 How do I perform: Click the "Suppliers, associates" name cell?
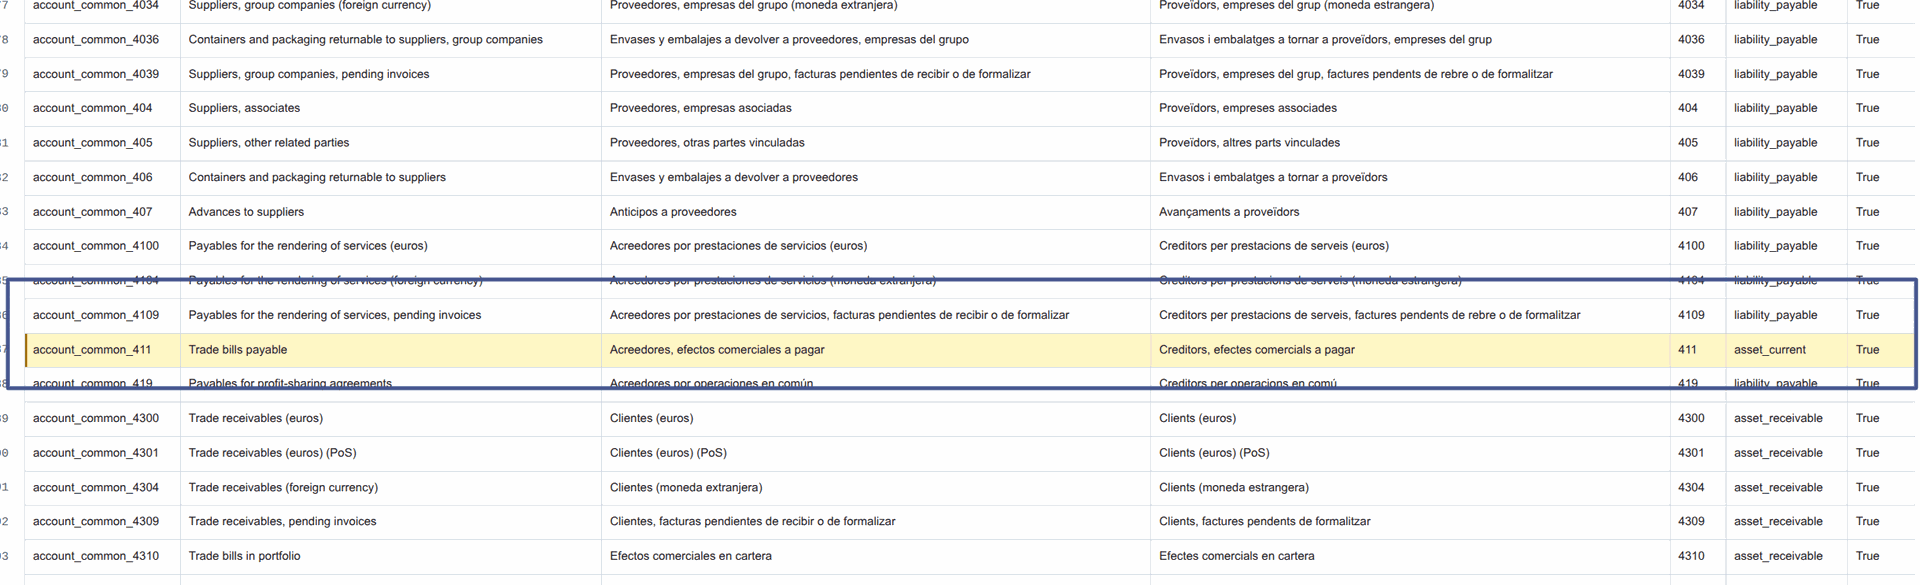point(244,108)
